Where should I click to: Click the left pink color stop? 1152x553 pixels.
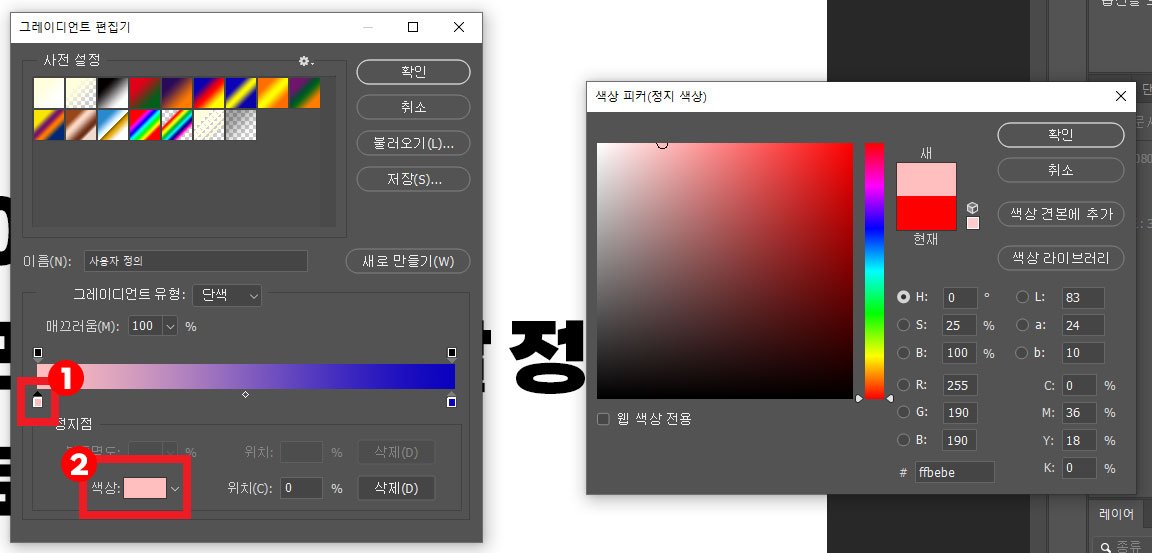click(38, 401)
